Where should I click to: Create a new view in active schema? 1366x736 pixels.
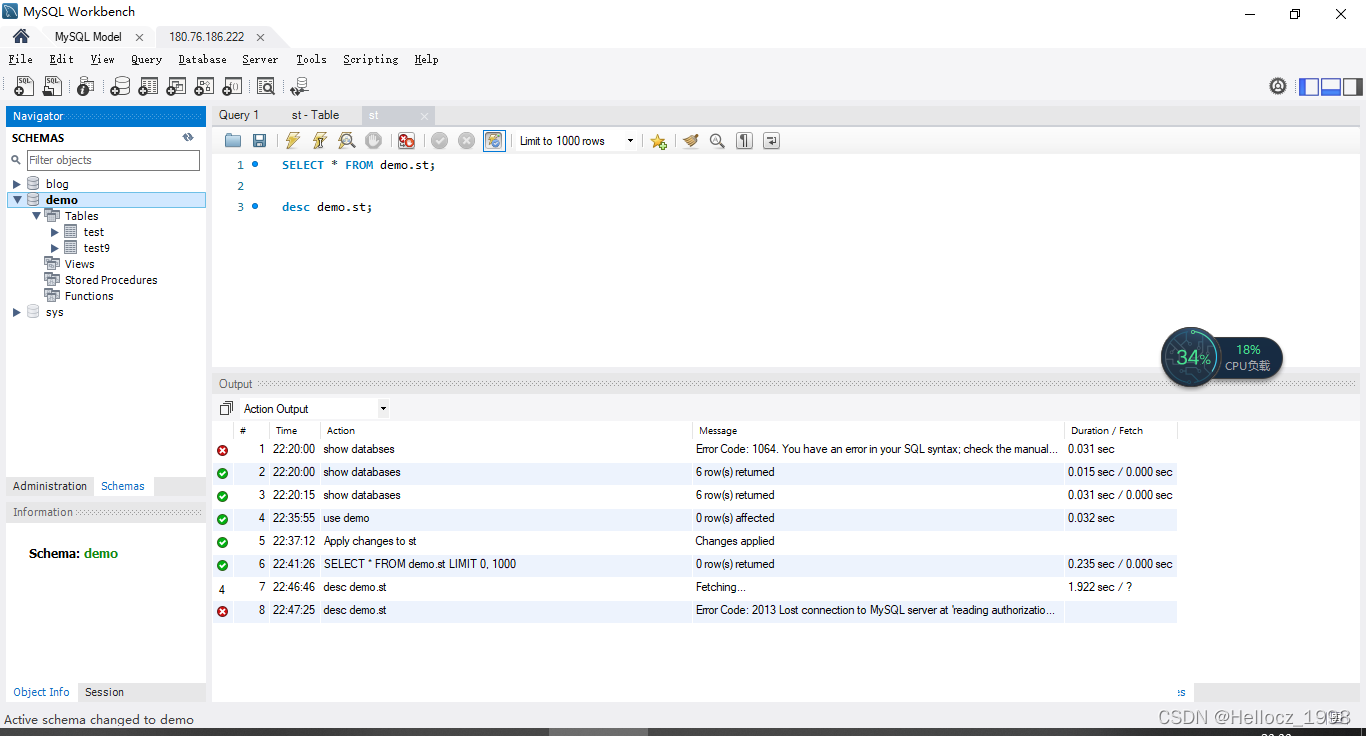pyautogui.click(x=176, y=87)
